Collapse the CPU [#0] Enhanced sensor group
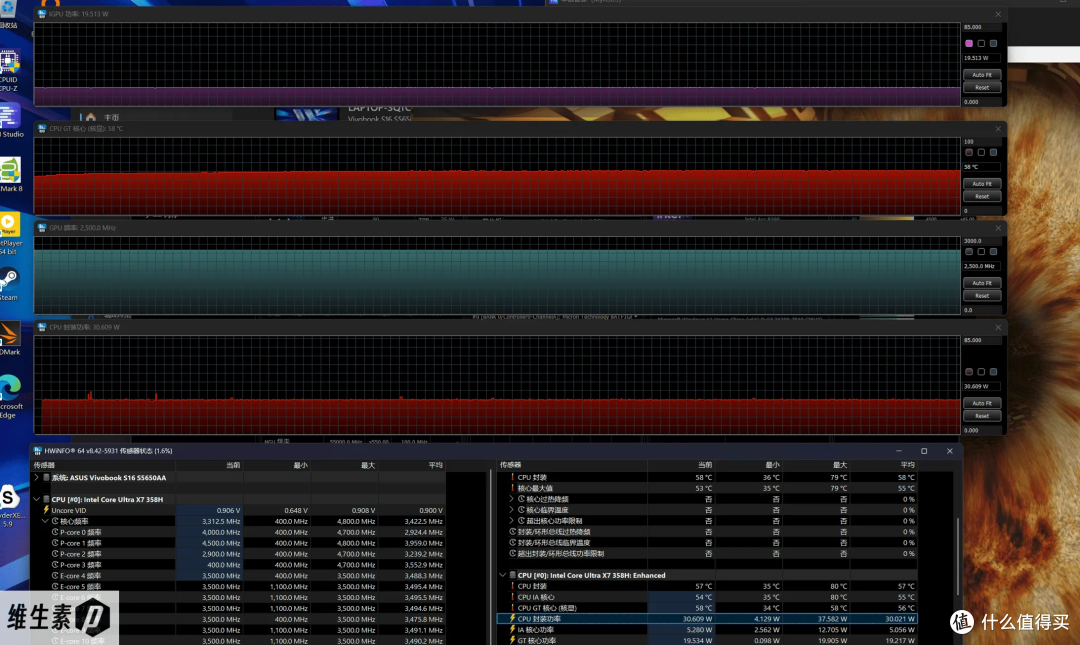The width and height of the screenshot is (1080, 645). [503, 575]
